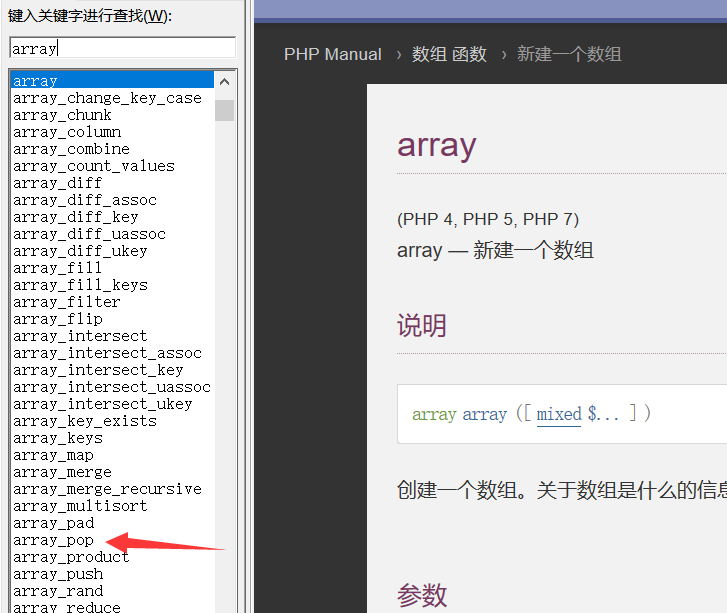Click the index list scroll-up arrow
This screenshot has height=613, width=727.
click(x=224, y=82)
